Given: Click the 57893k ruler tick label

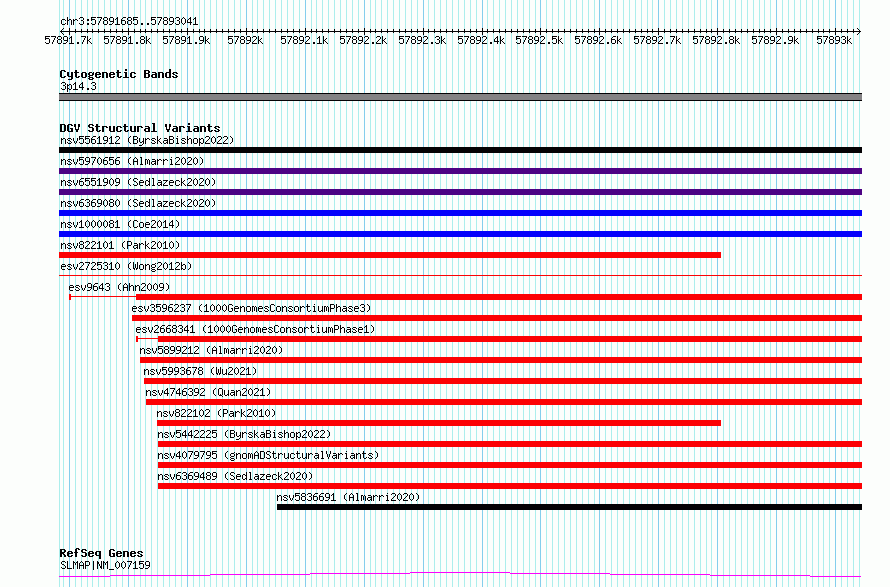Looking at the screenshot, I should [834, 40].
